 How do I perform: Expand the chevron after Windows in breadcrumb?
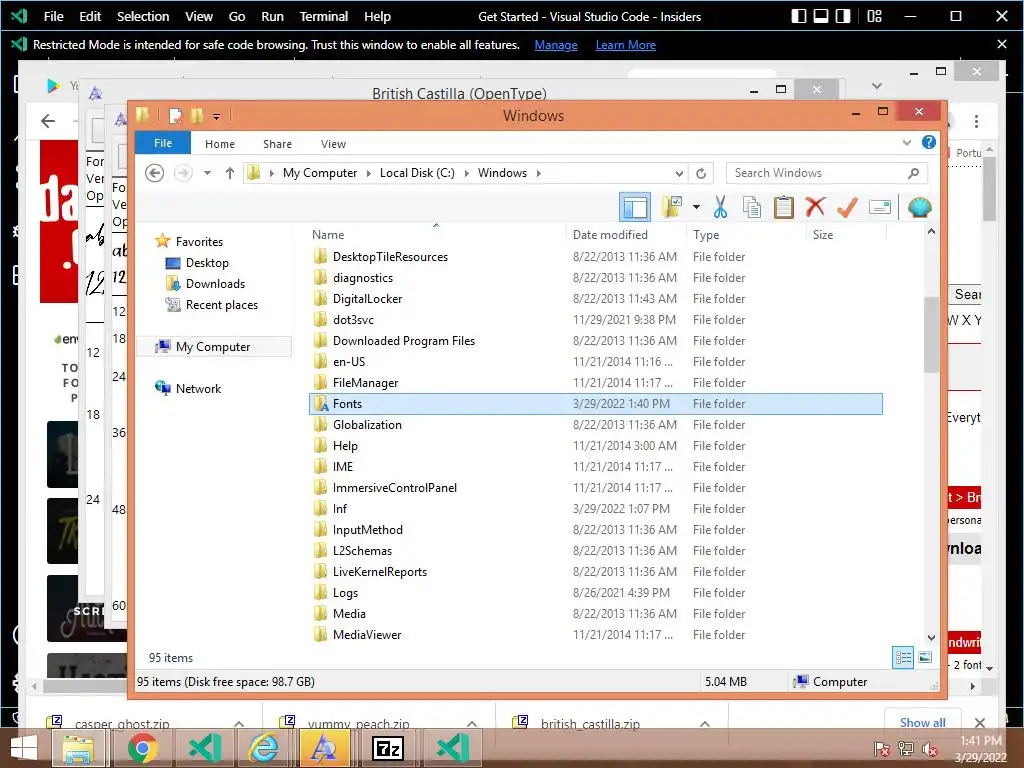539,173
